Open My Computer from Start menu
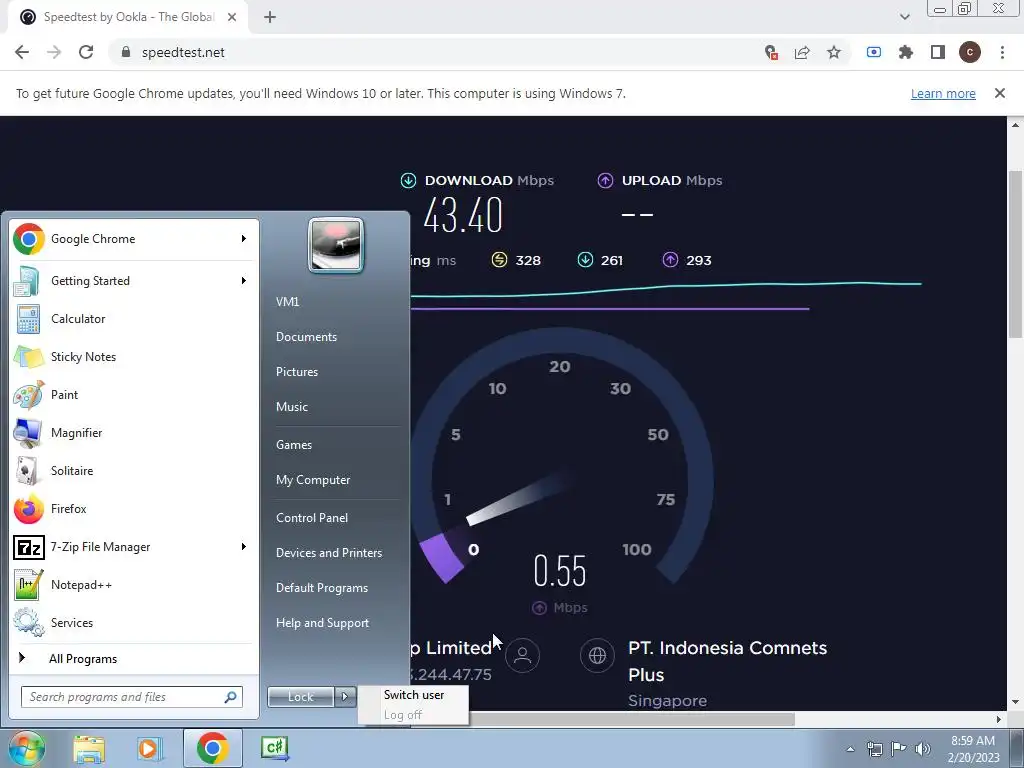Image resolution: width=1024 pixels, height=768 pixels. pyautogui.click(x=313, y=480)
